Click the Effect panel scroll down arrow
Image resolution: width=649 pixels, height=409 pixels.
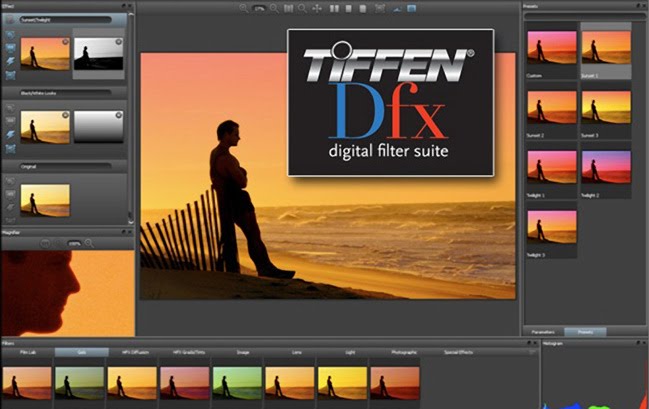tap(131, 221)
